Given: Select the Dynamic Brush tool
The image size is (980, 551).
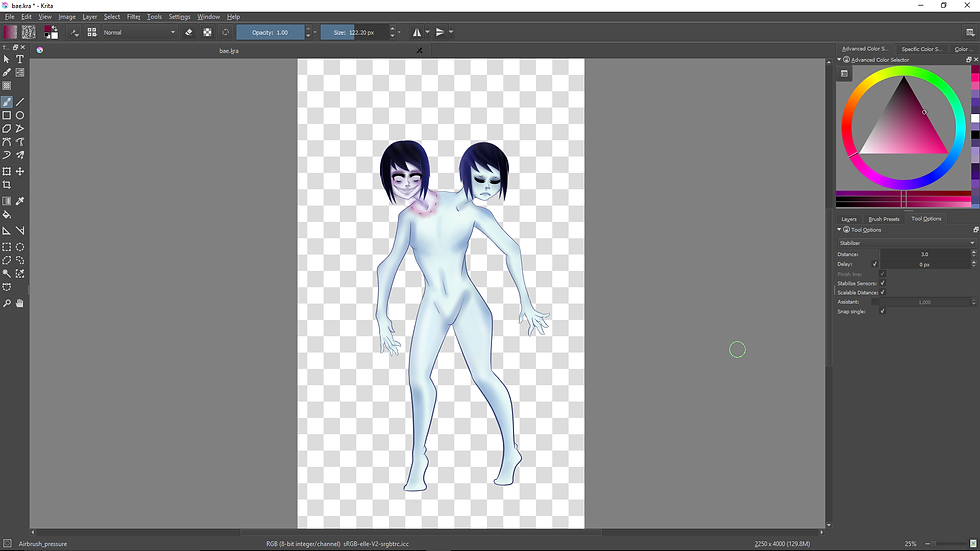Looking at the screenshot, I should point(6,155).
